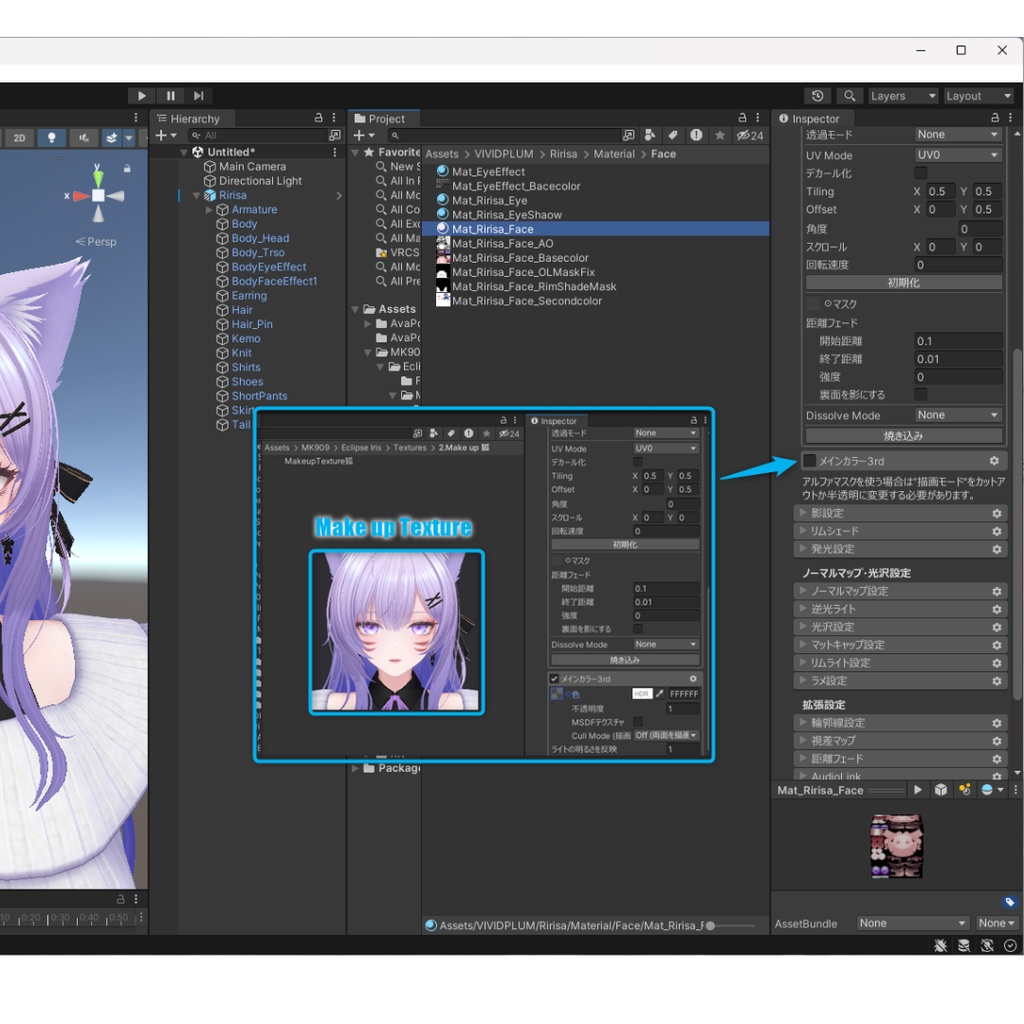Toggle scene lighting bulb icon
The height and width of the screenshot is (1024, 1024).
[x=52, y=138]
